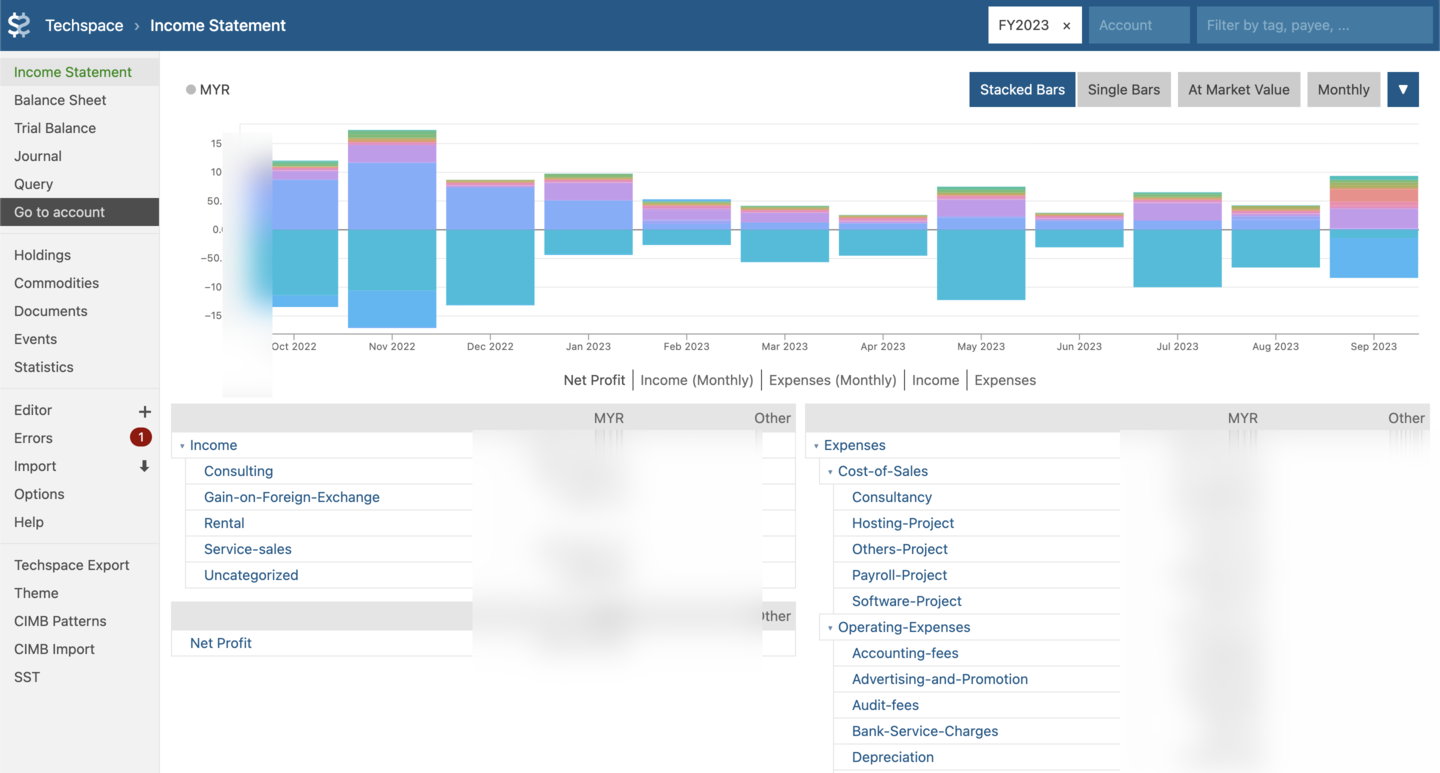Click the Import download arrow icon
1440x773 pixels.
[145, 466]
